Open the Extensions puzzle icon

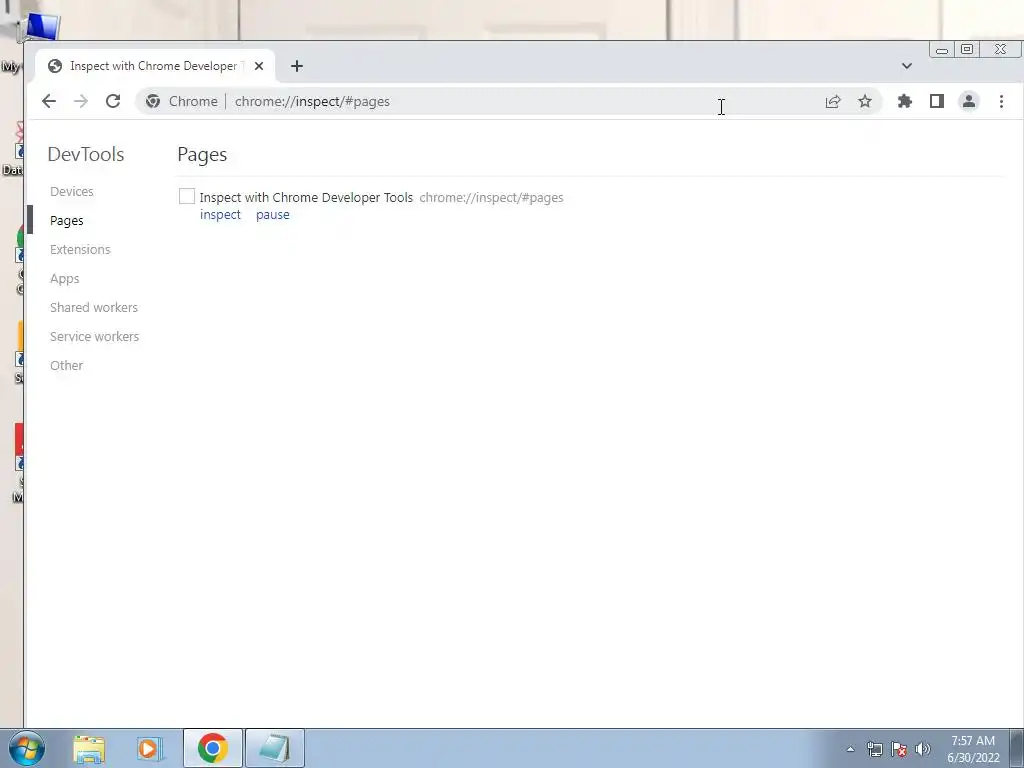pyautogui.click(x=904, y=101)
